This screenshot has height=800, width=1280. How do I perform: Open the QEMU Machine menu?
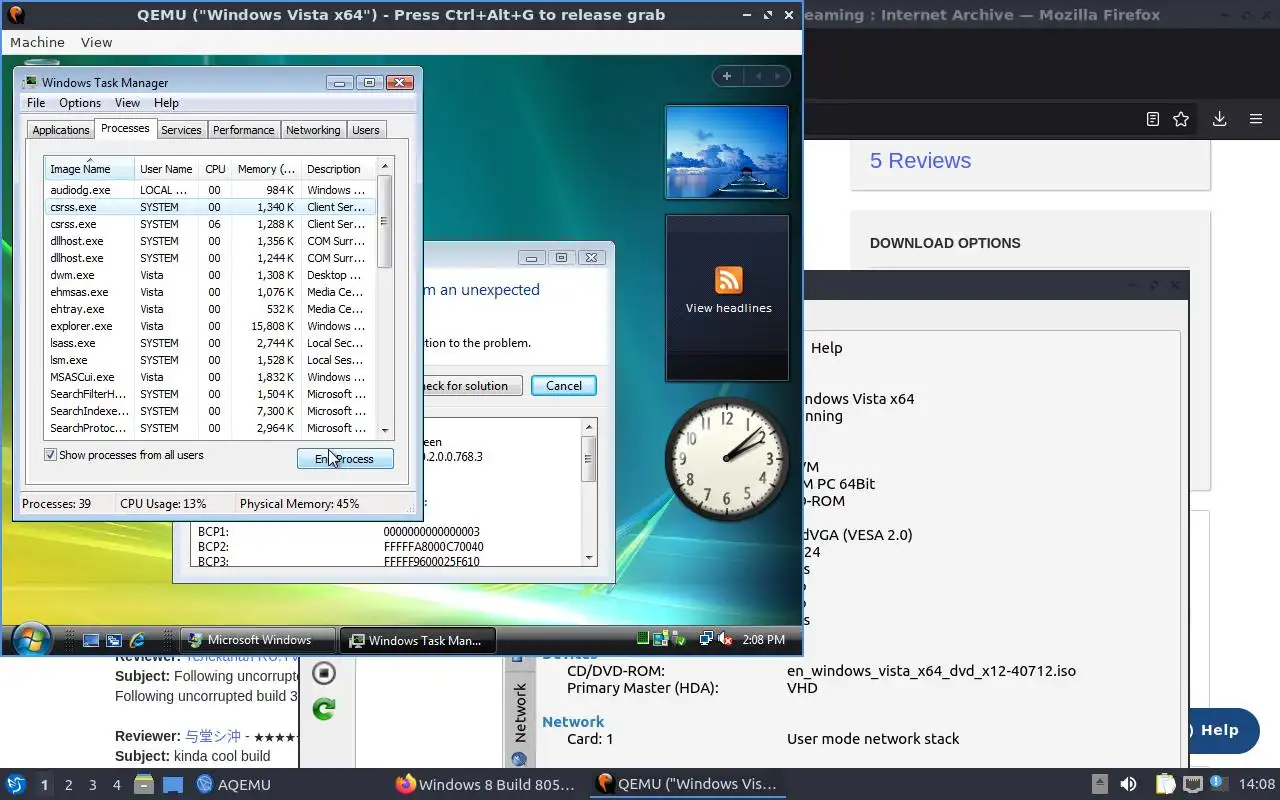37,42
